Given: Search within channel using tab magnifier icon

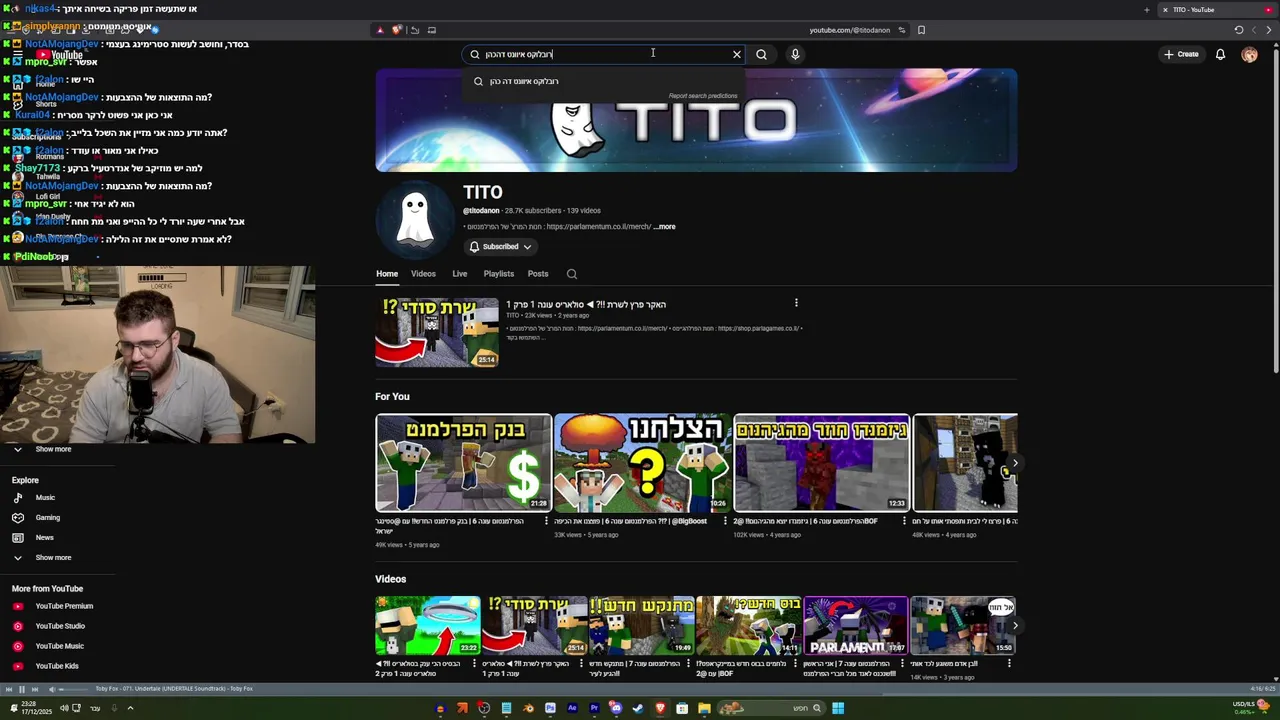Looking at the screenshot, I should (572, 274).
